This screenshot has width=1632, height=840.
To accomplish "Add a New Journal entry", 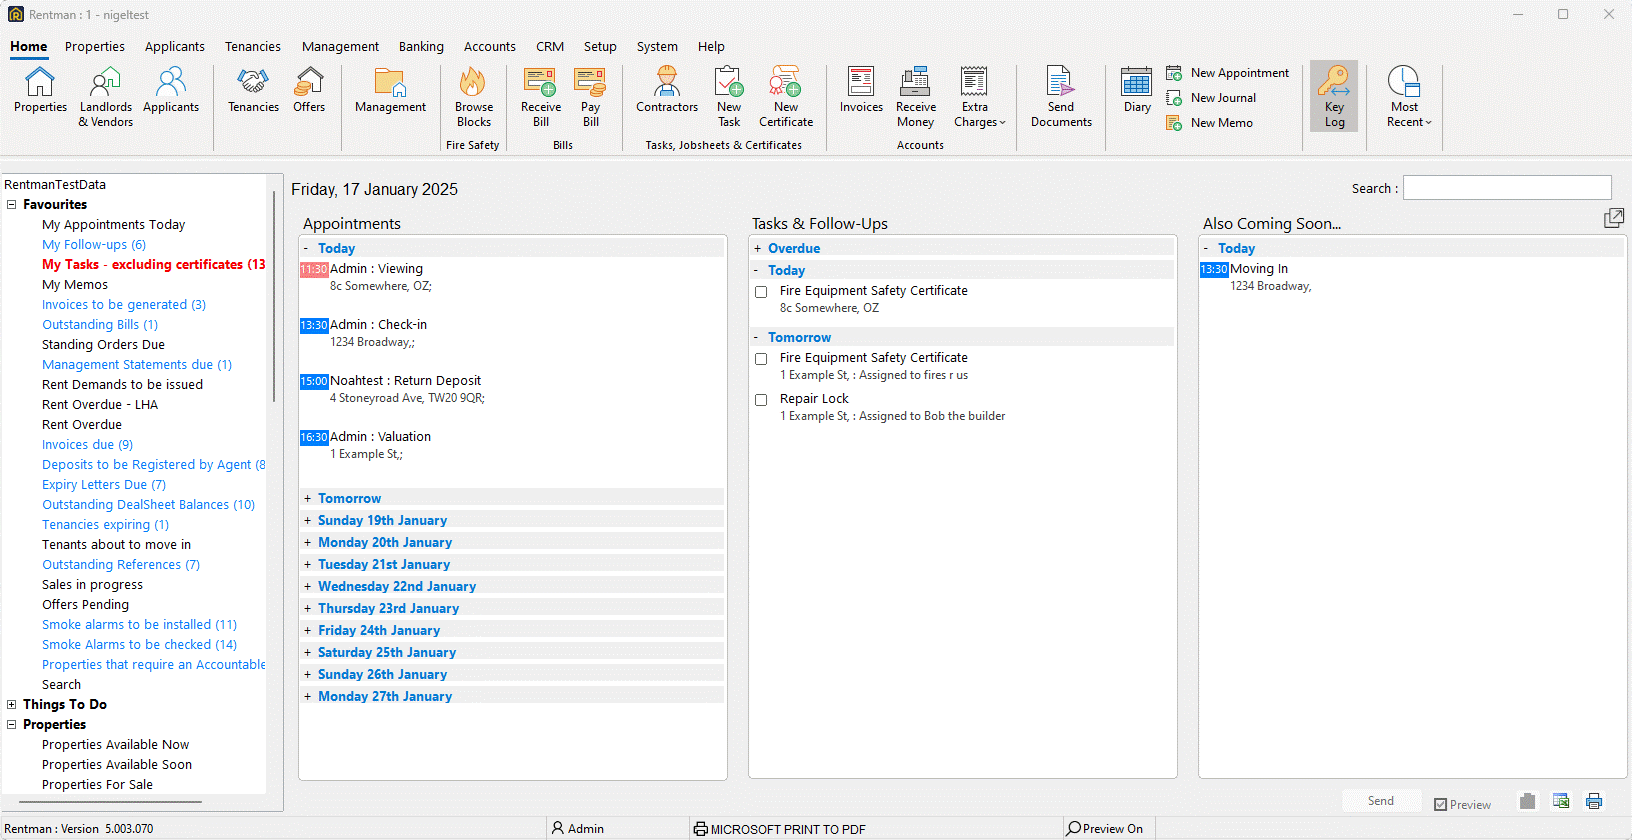I will coord(1211,98).
